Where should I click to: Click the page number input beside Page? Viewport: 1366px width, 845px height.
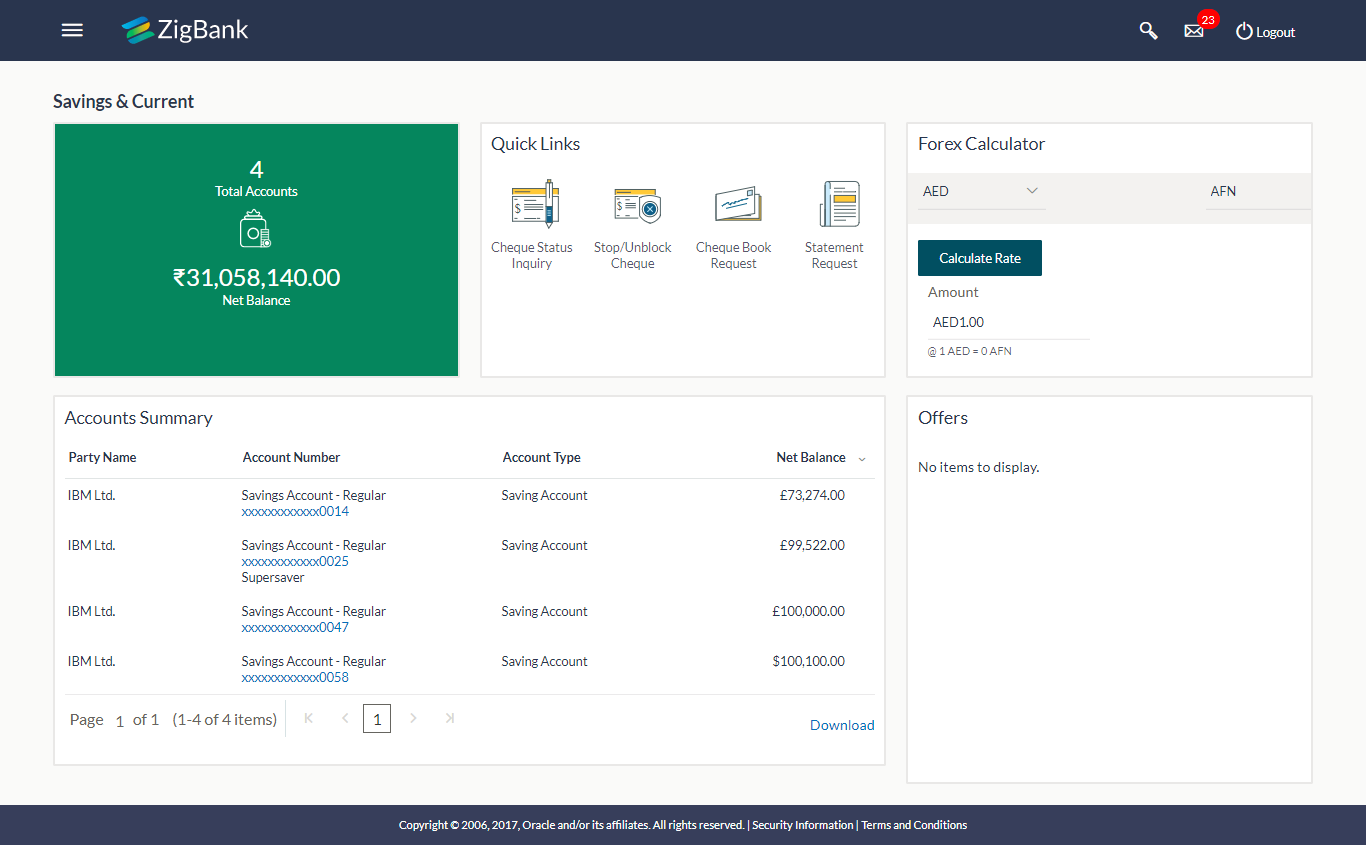point(120,720)
